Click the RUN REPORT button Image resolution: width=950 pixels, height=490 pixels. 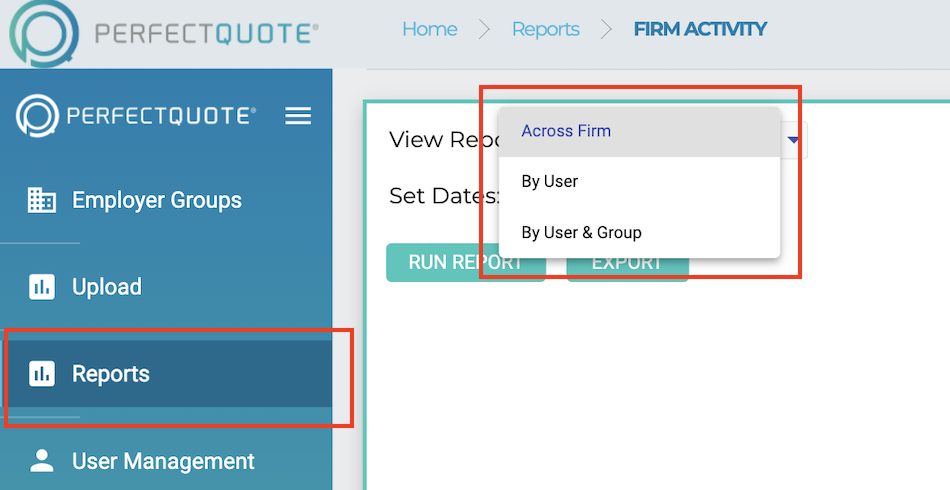[465, 263]
